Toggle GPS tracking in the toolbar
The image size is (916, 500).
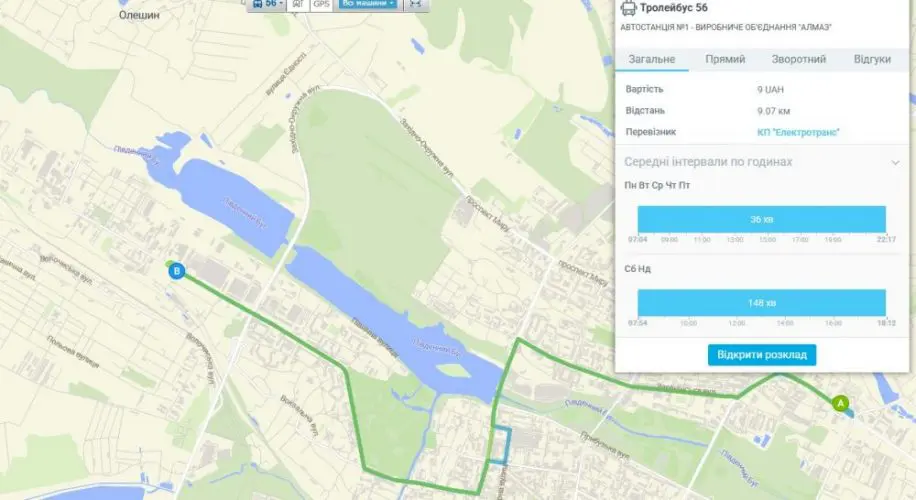(x=321, y=4)
